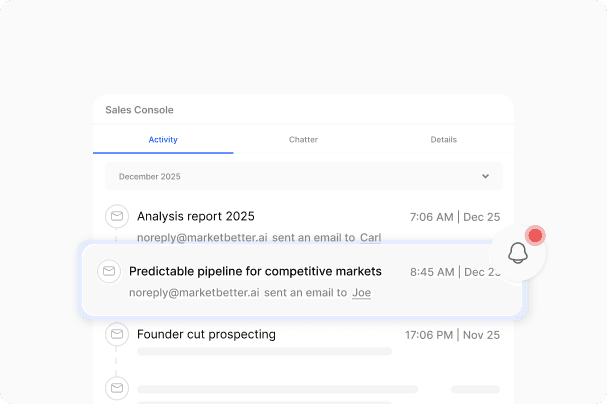Switch to the Activity tab
This screenshot has width=607, height=404.
point(163,140)
